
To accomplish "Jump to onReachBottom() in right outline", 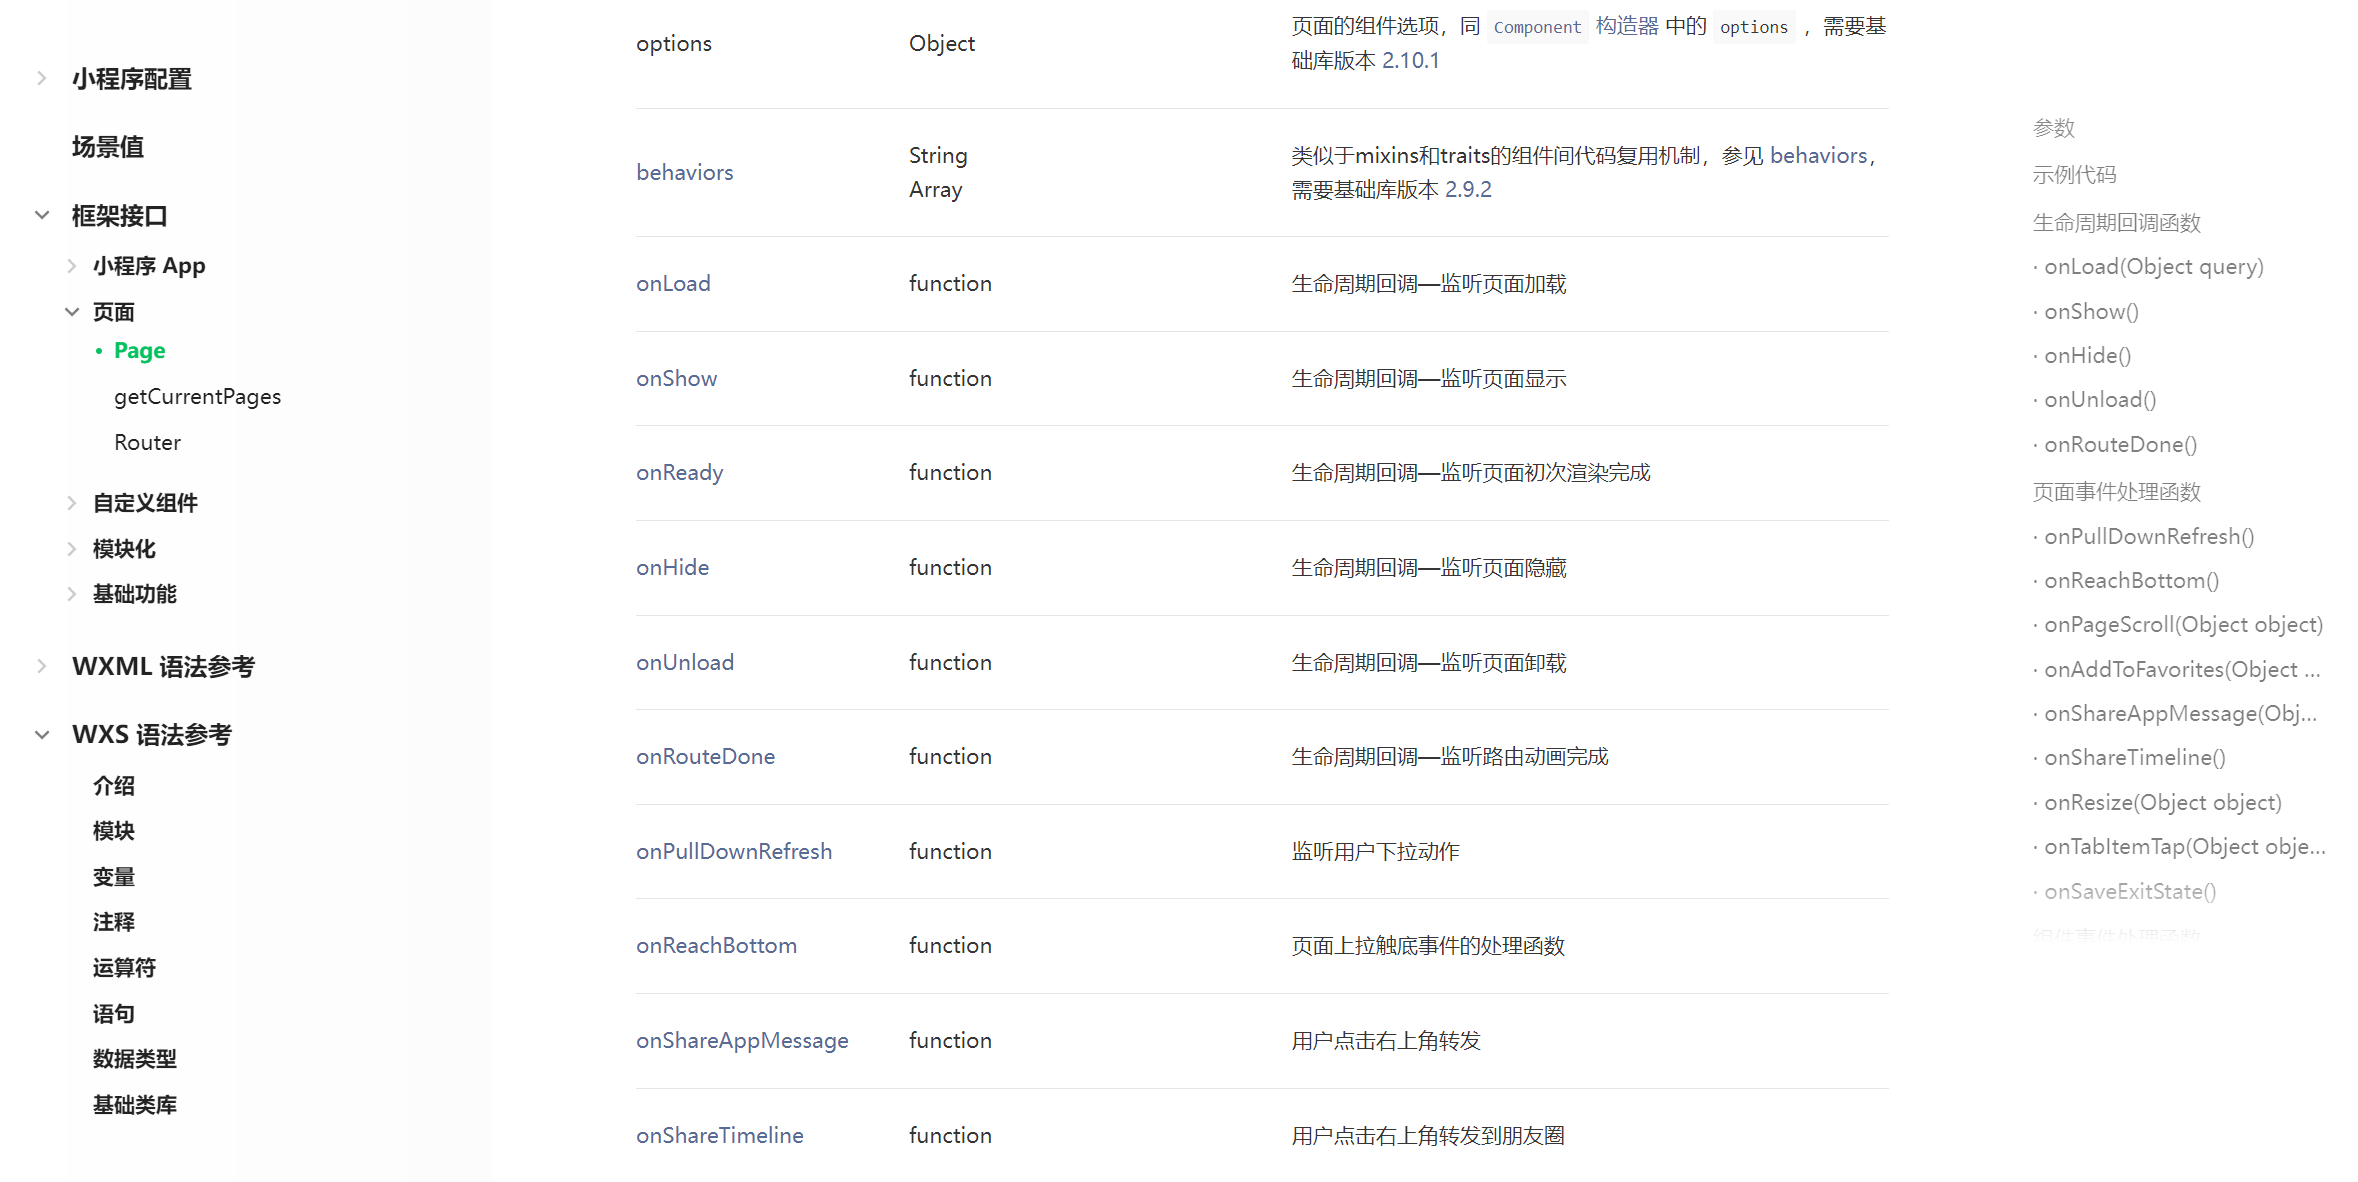I will point(2130,581).
